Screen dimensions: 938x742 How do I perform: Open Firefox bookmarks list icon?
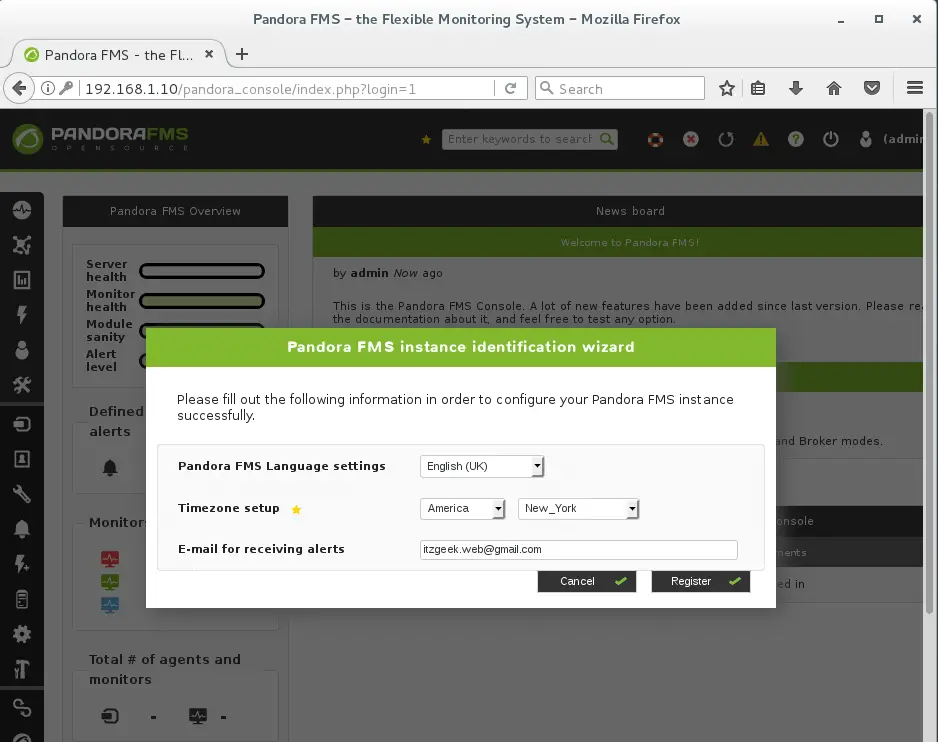point(758,89)
